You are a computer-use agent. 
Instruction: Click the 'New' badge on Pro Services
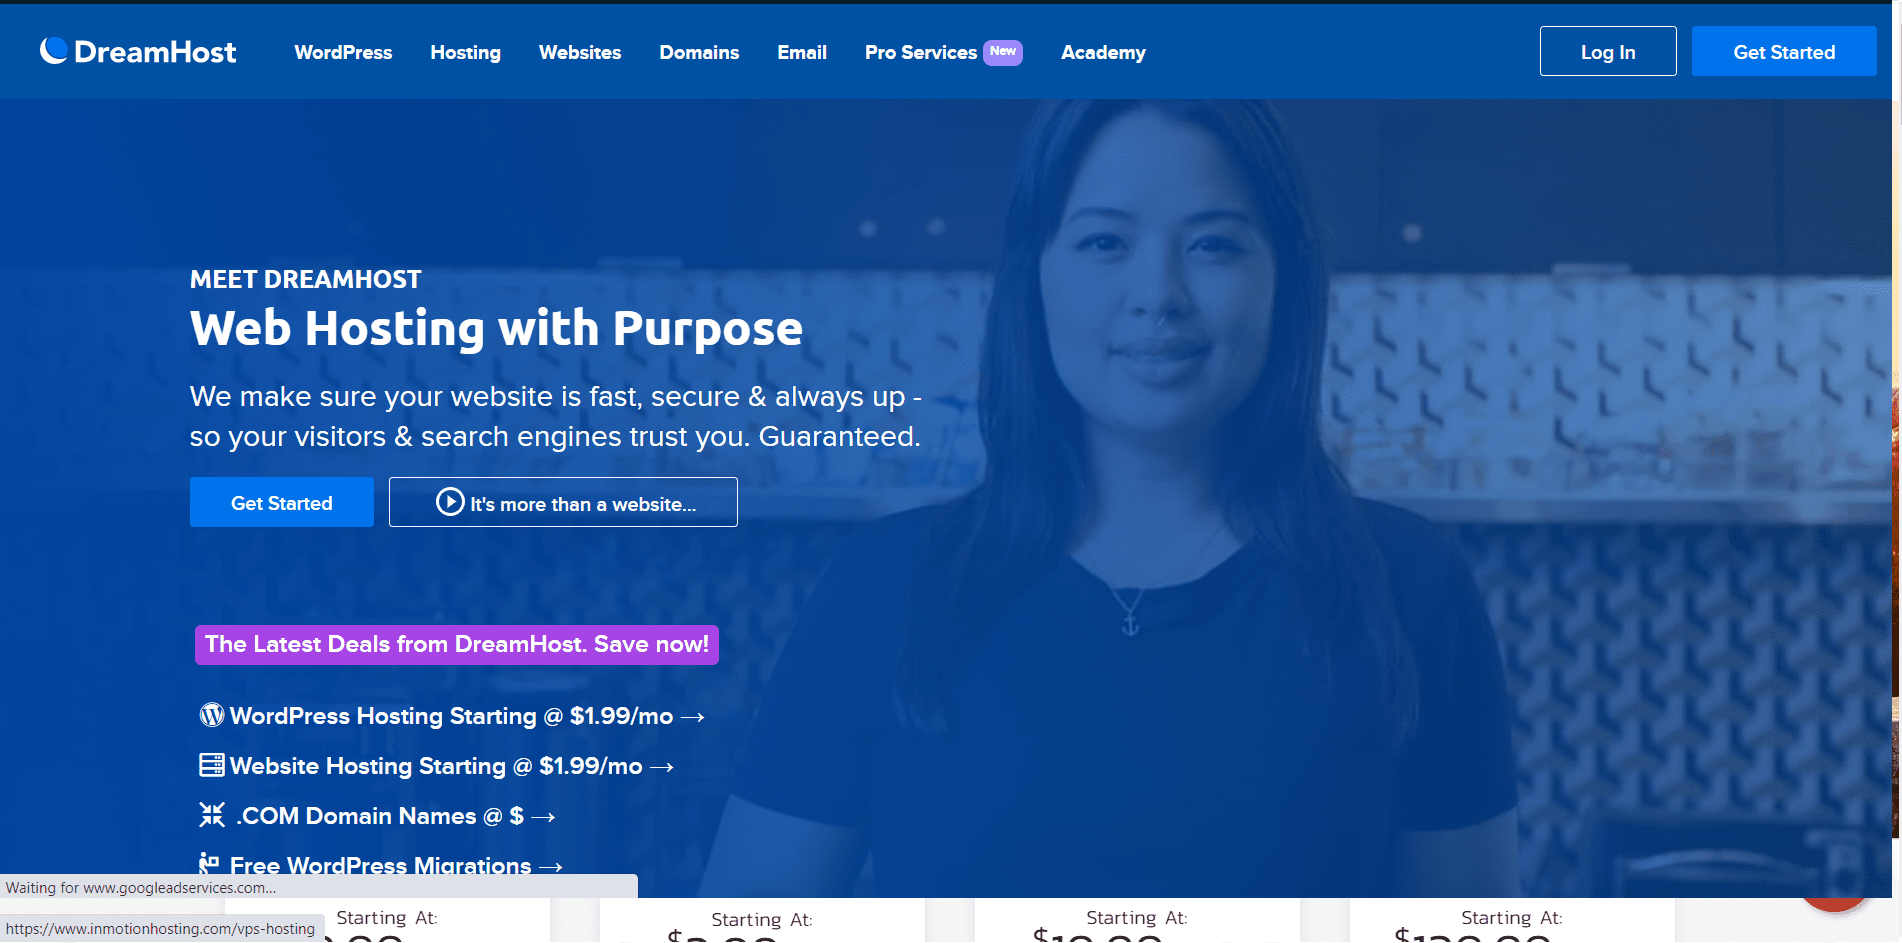pyautogui.click(x=1003, y=52)
